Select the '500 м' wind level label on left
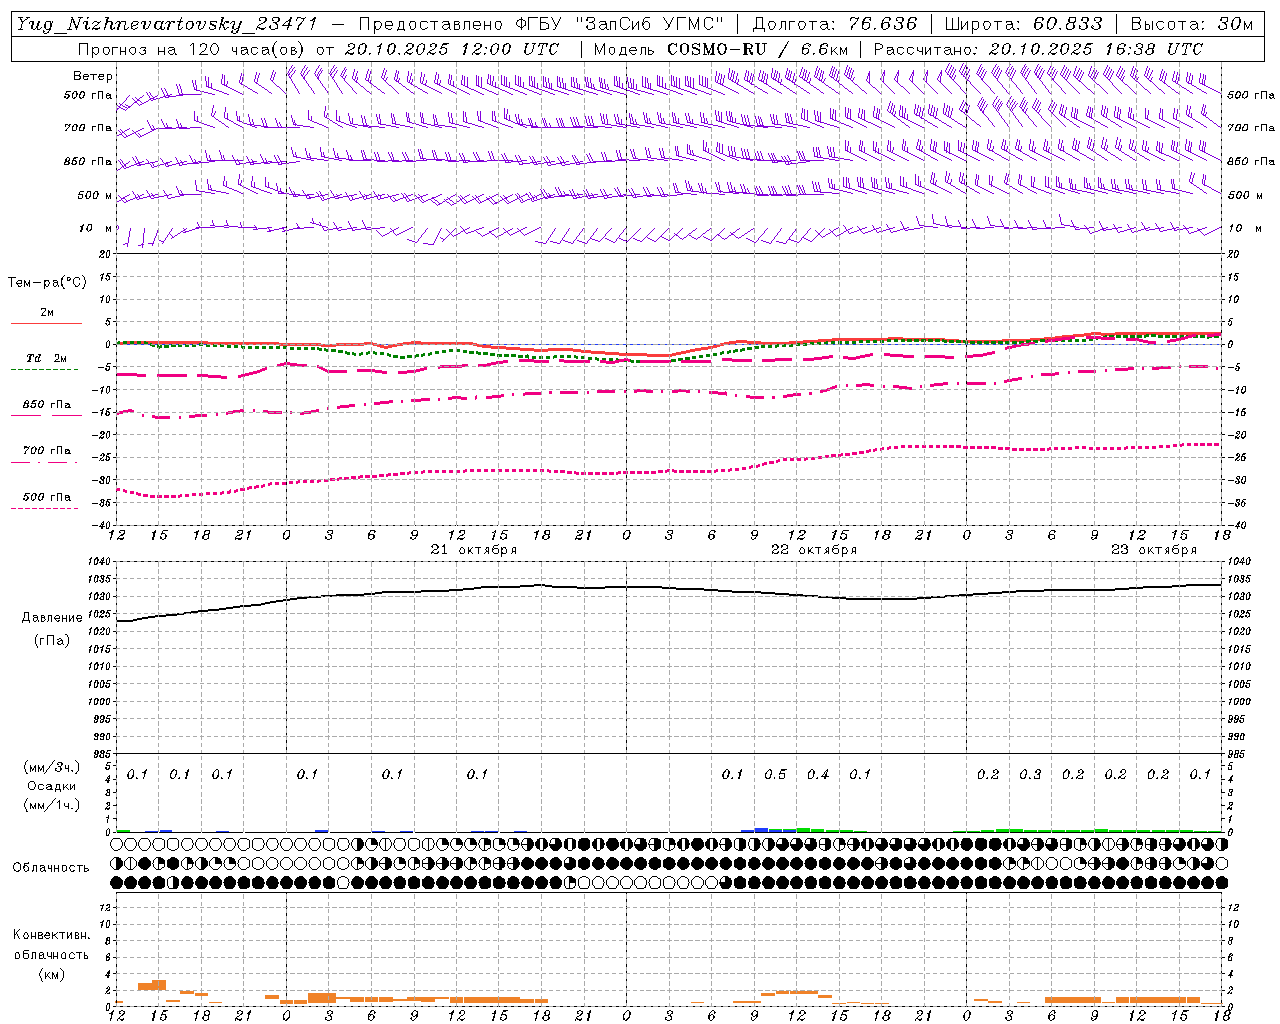Screen dimensions: 1280x1024 [x=95, y=195]
